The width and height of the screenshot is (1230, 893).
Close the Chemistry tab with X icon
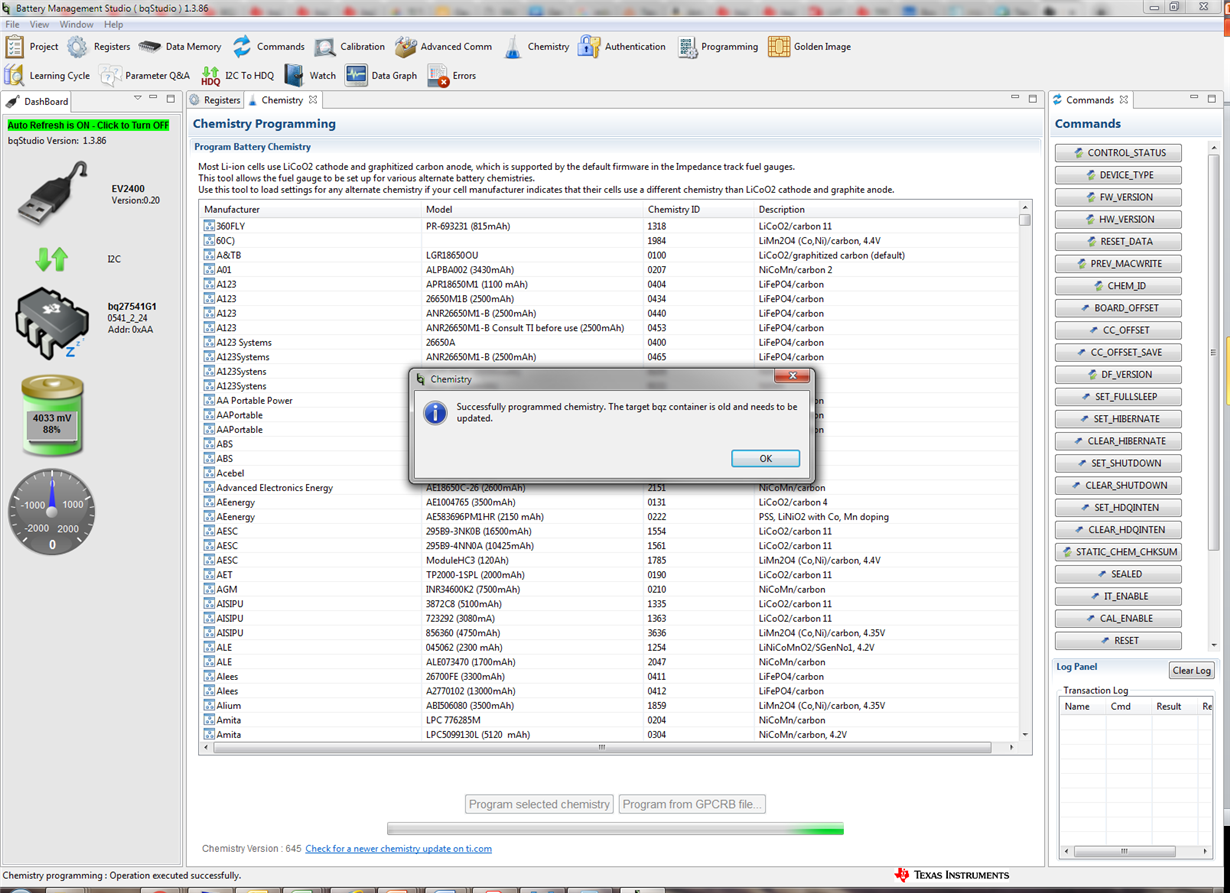[x=313, y=100]
